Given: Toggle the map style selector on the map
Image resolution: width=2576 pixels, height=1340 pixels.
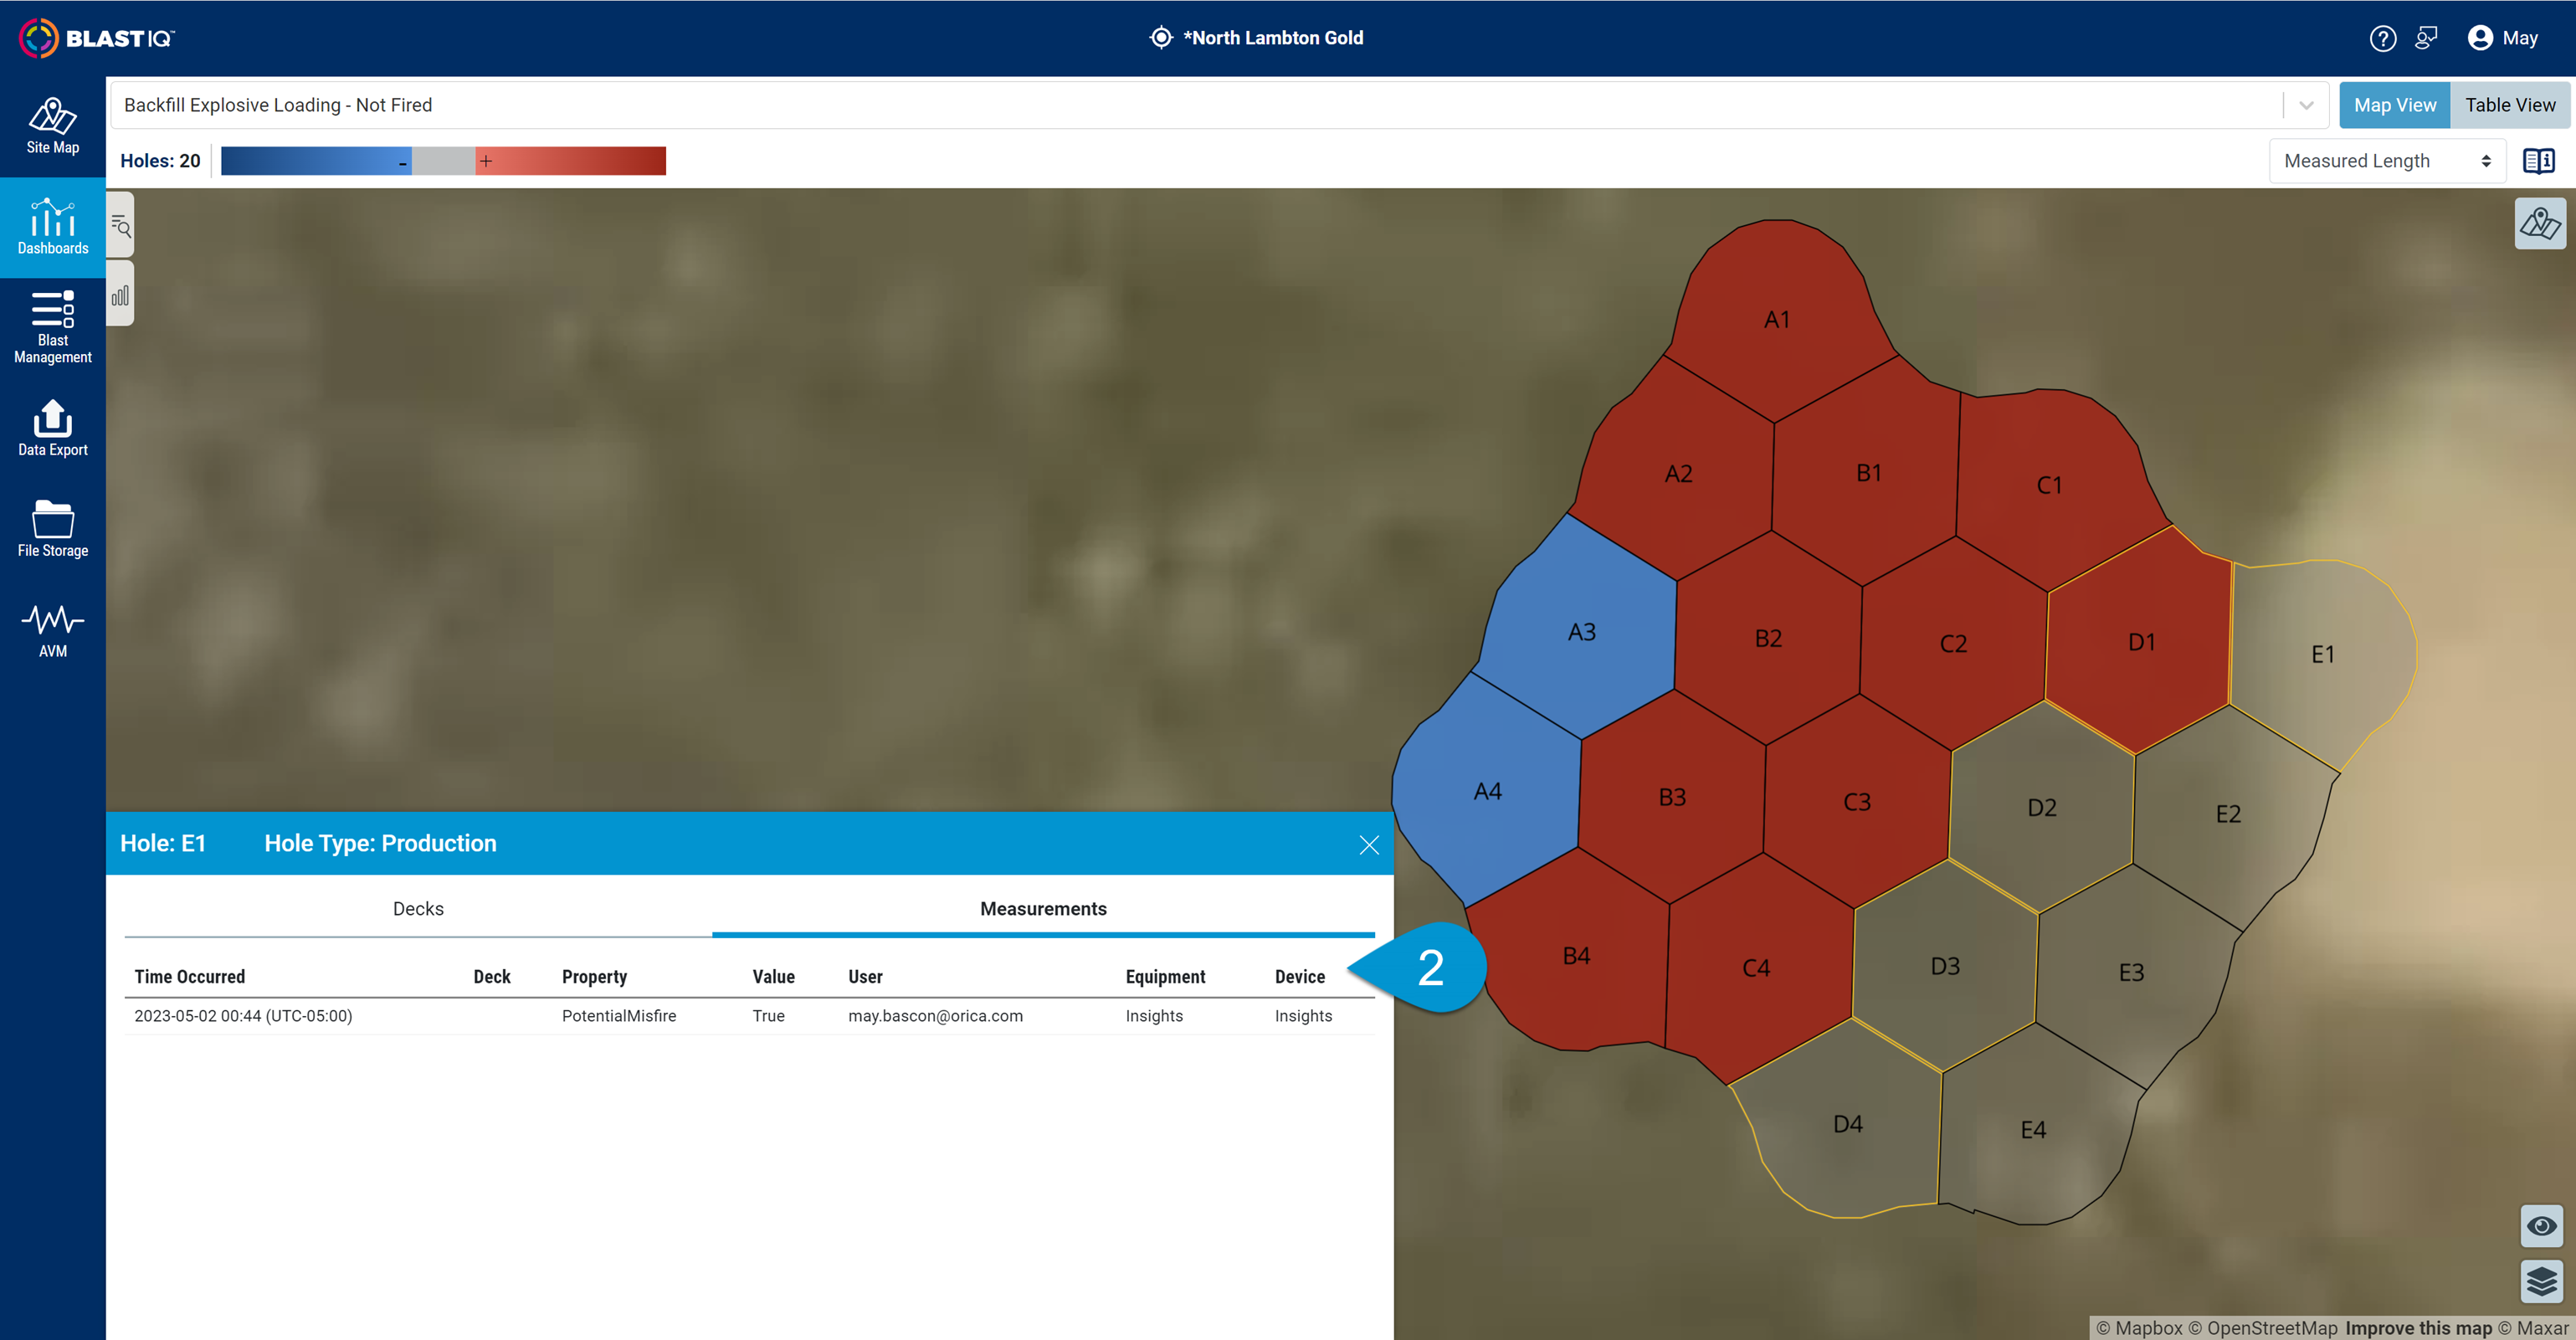Looking at the screenshot, I should click(x=2540, y=224).
